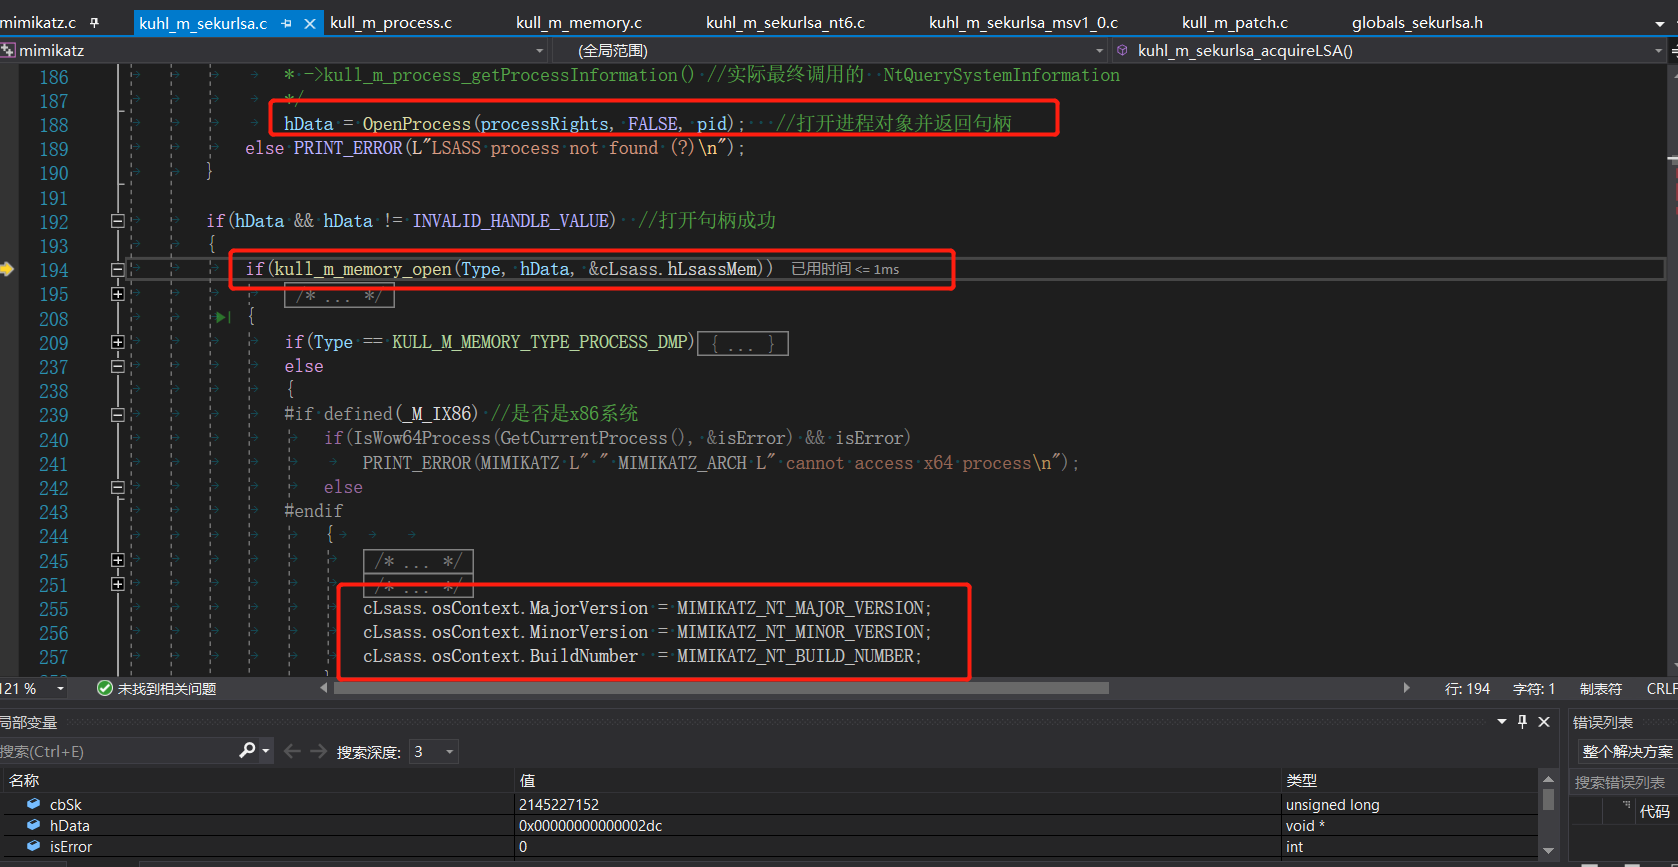Screen dimensions: 1678x867
Task: Expand the folded block at line 209
Action: [117, 342]
